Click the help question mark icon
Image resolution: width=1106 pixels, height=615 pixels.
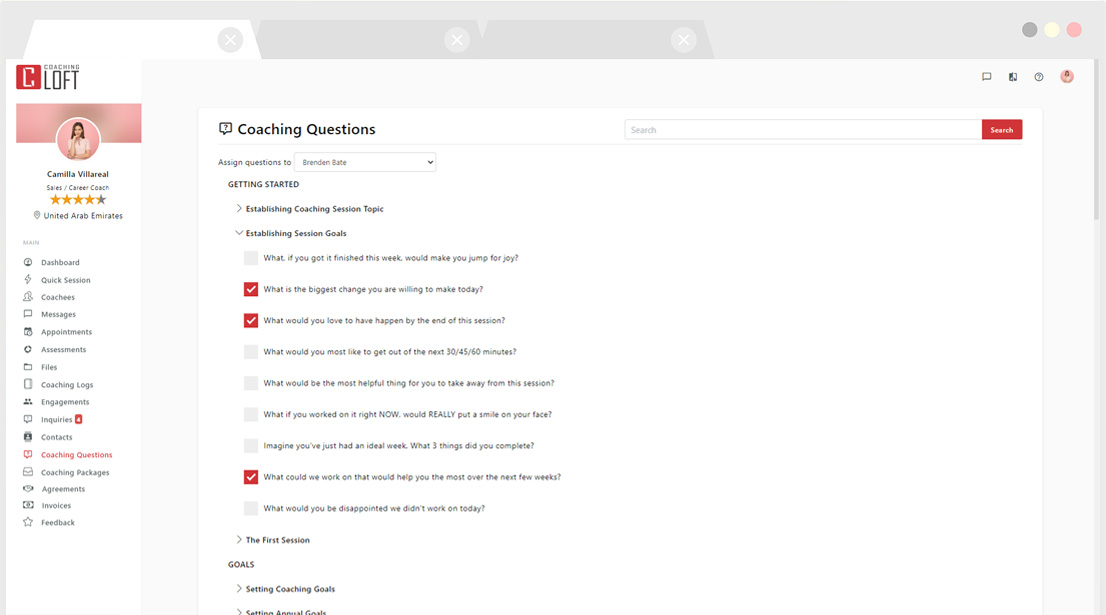coord(1039,77)
